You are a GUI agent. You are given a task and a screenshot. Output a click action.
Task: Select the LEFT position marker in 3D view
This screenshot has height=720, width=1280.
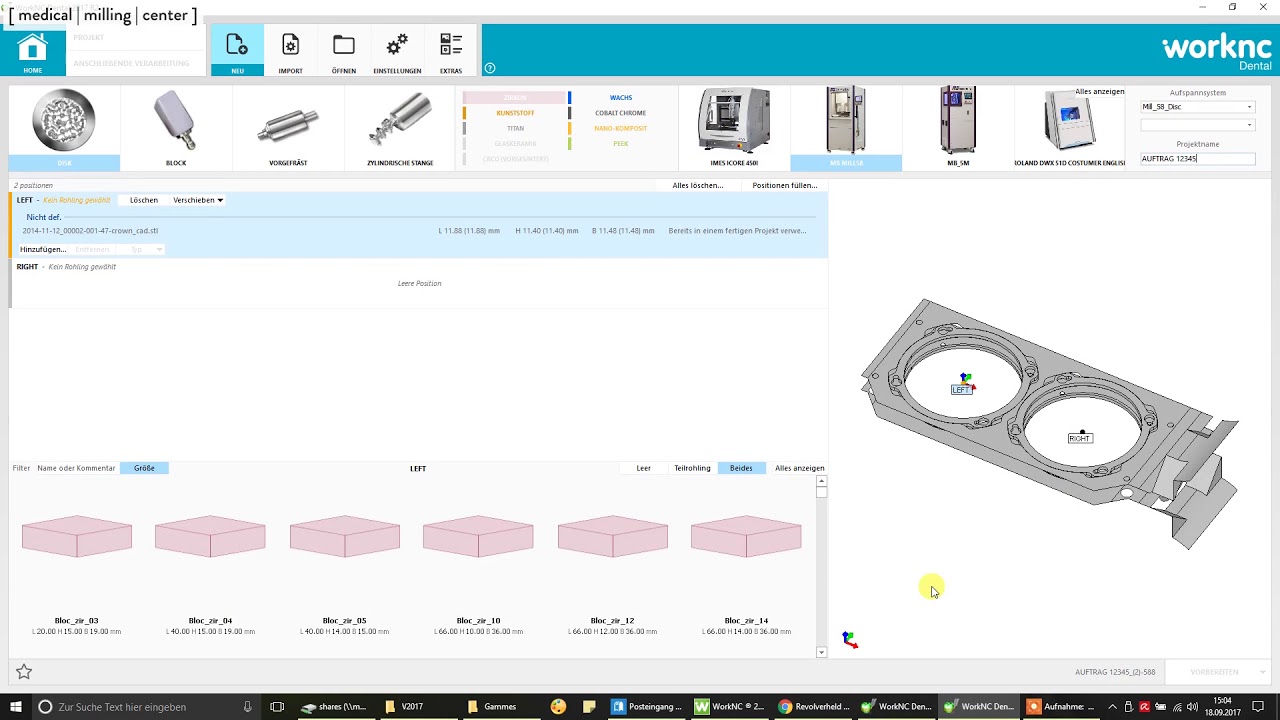[x=961, y=390]
